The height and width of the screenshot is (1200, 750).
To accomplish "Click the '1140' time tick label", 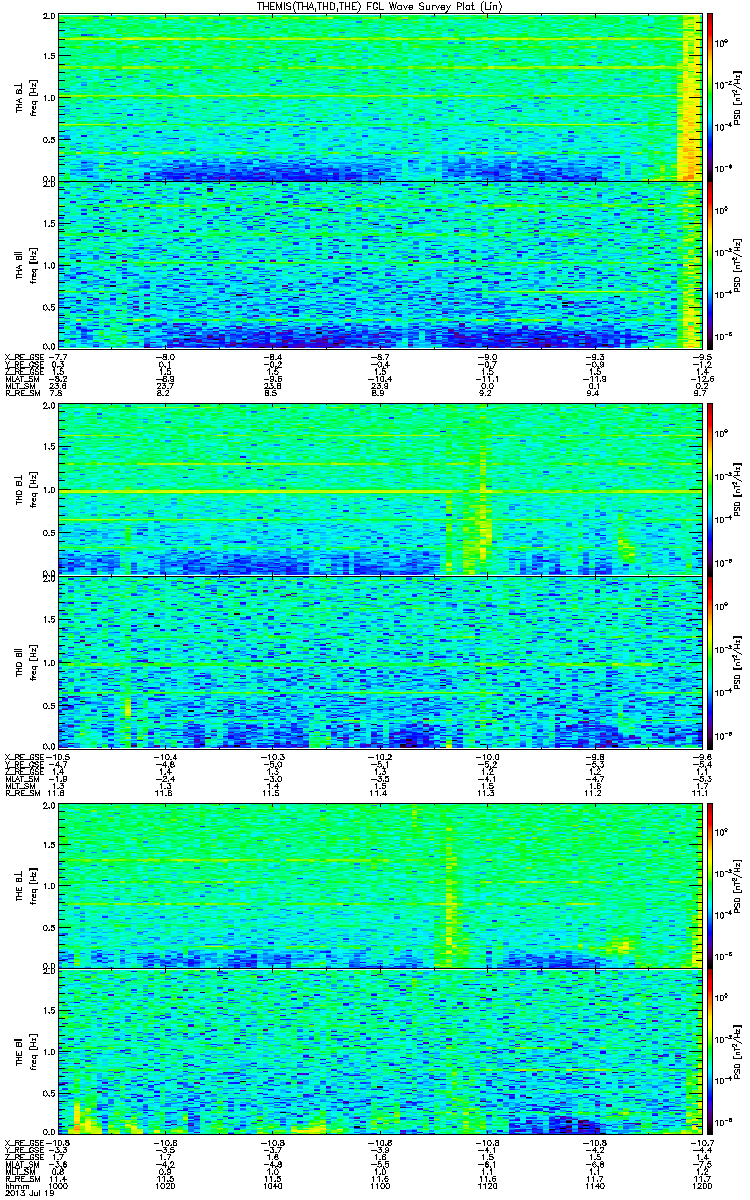I will [593, 1185].
